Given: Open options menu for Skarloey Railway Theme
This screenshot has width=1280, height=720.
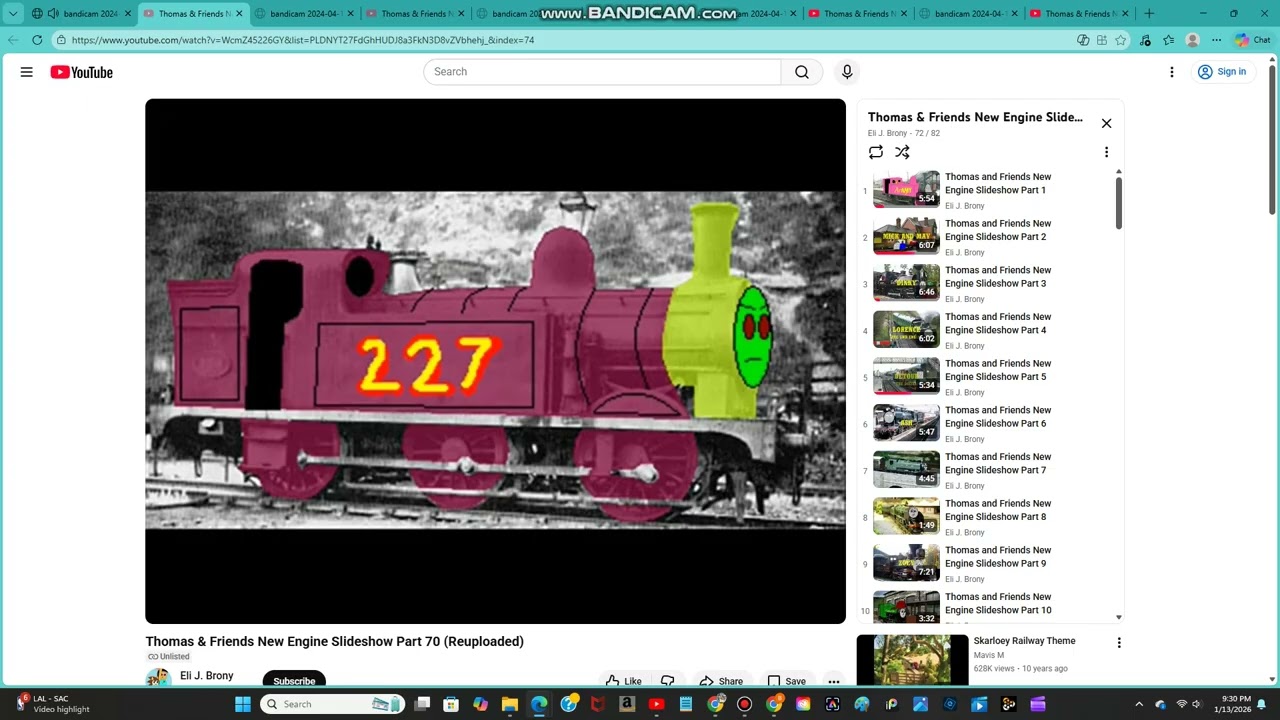Looking at the screenshot, I should (1119, 643).
